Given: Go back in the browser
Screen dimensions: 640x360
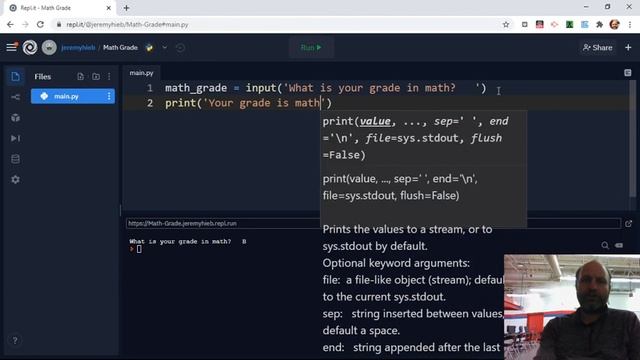Looking at the screenshot, I should coord(10,24).
